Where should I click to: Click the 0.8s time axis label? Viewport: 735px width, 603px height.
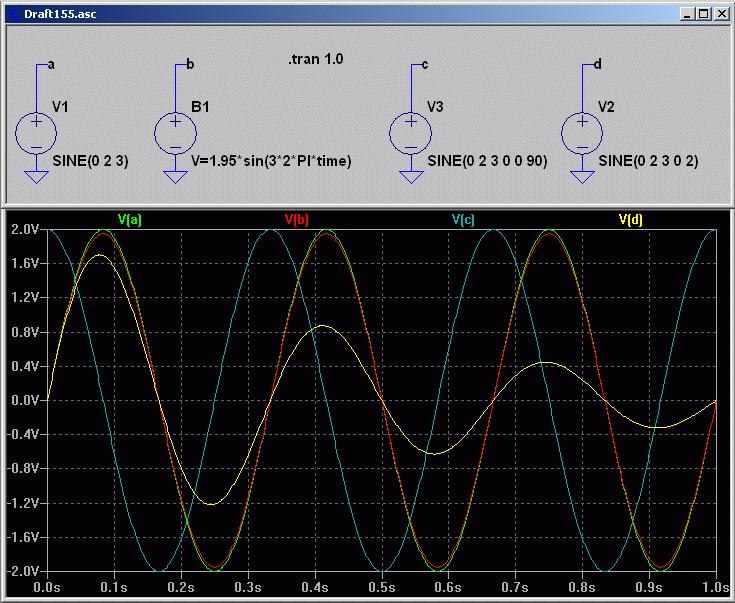(582, 588)
